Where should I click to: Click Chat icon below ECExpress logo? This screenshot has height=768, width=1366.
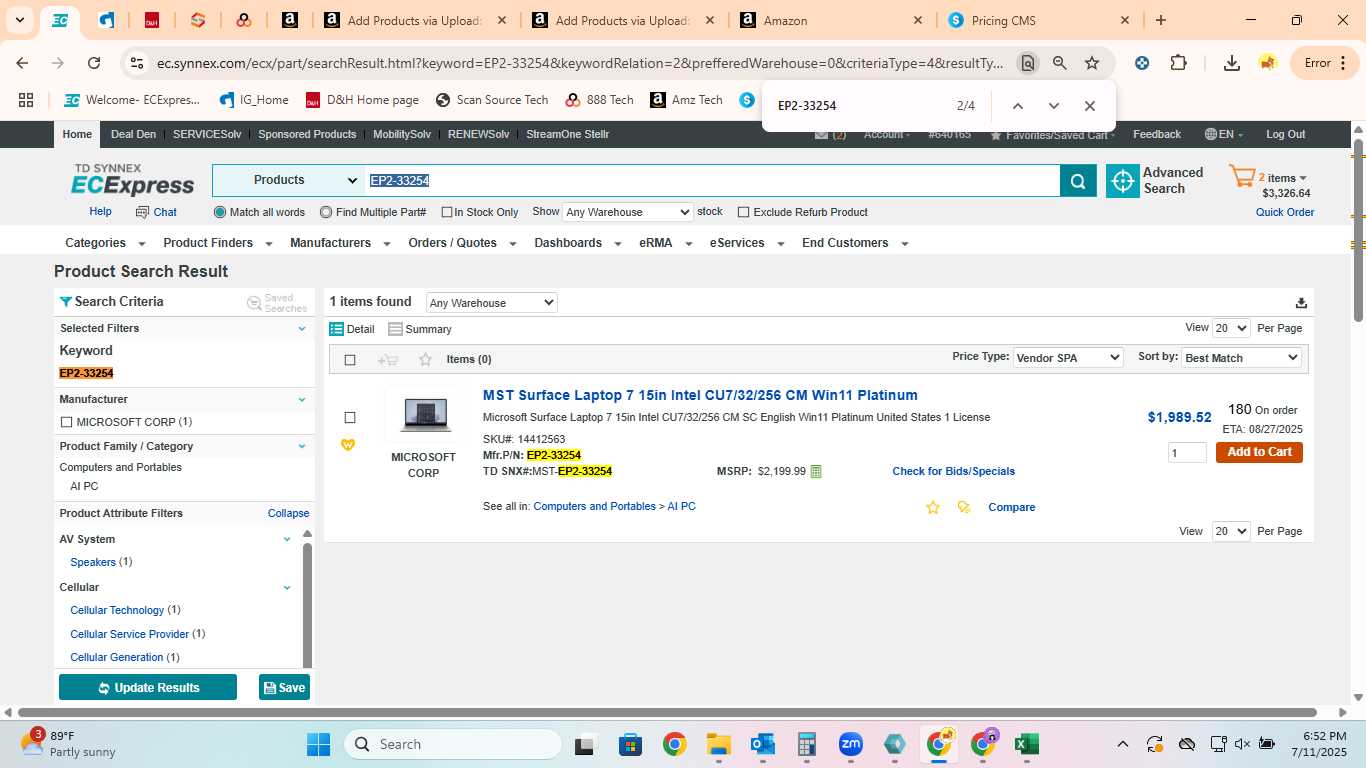142,212
